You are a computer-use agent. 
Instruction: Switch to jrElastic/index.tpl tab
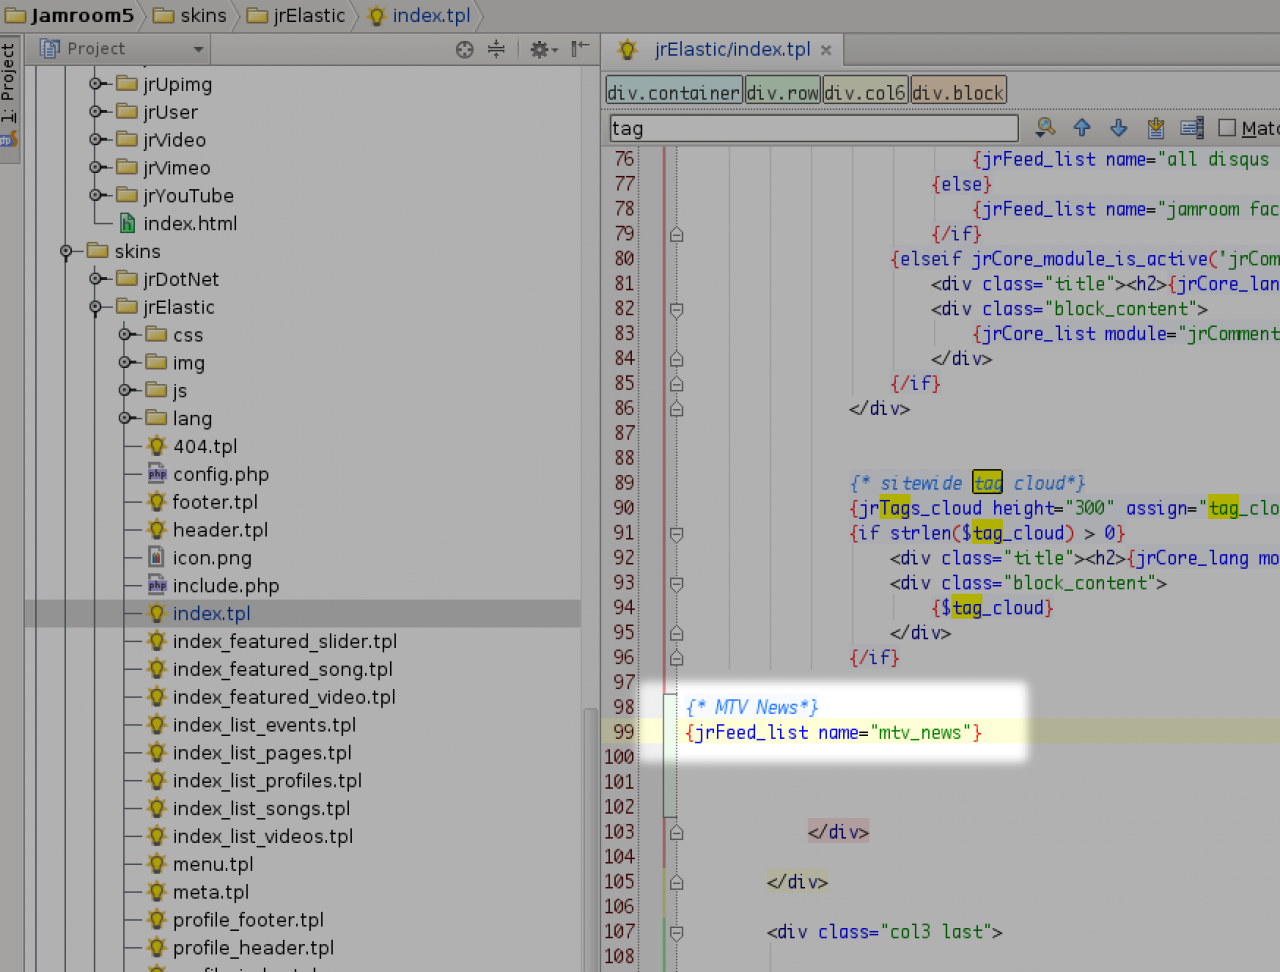click(731, 49)
